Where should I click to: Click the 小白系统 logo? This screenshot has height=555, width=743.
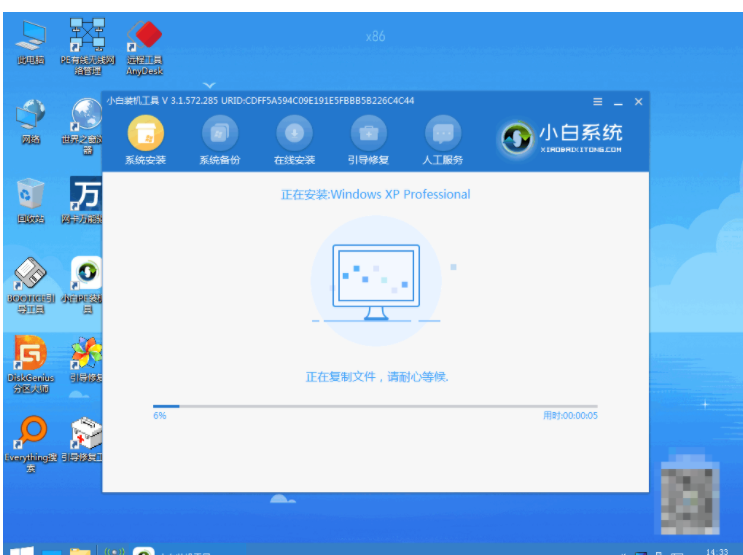point(562,137)
